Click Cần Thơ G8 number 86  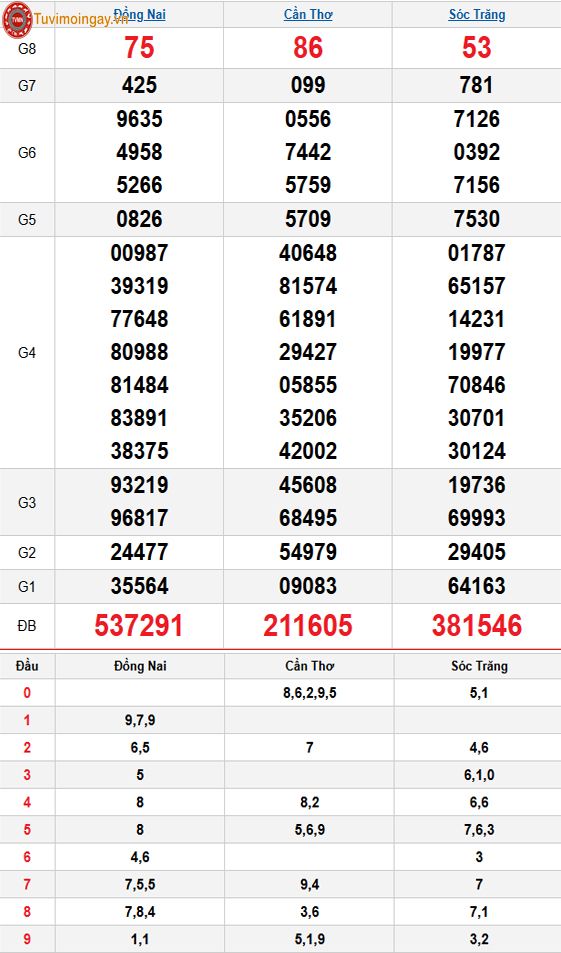(308, 48)
